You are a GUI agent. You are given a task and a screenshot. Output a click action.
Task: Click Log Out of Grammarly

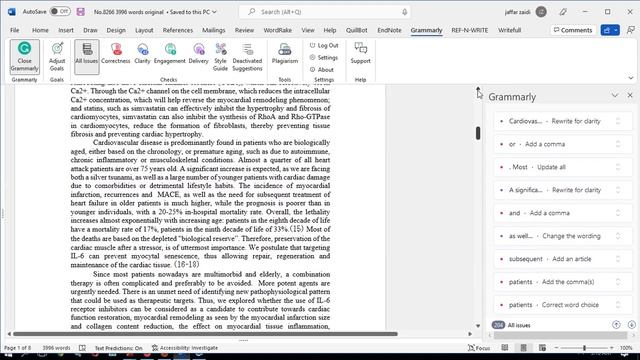[324, 45]
